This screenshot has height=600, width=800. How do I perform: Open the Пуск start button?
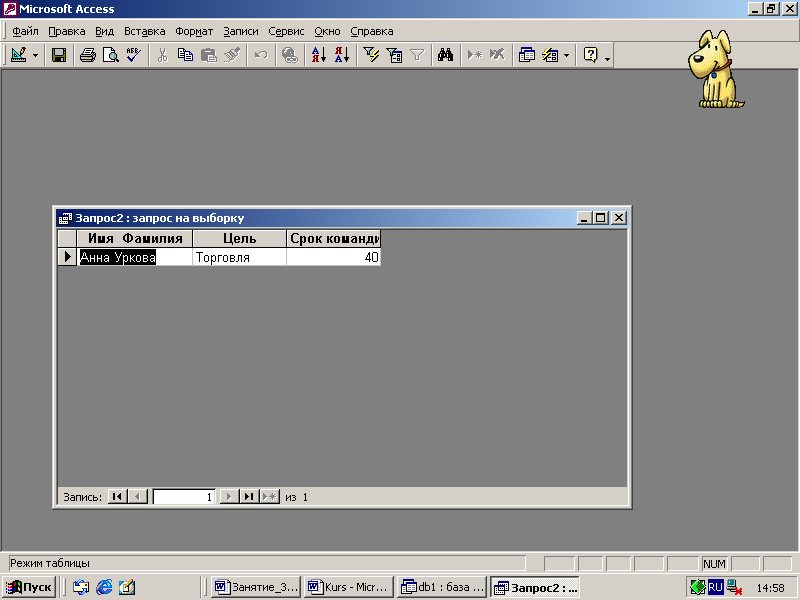coord(30,587)
